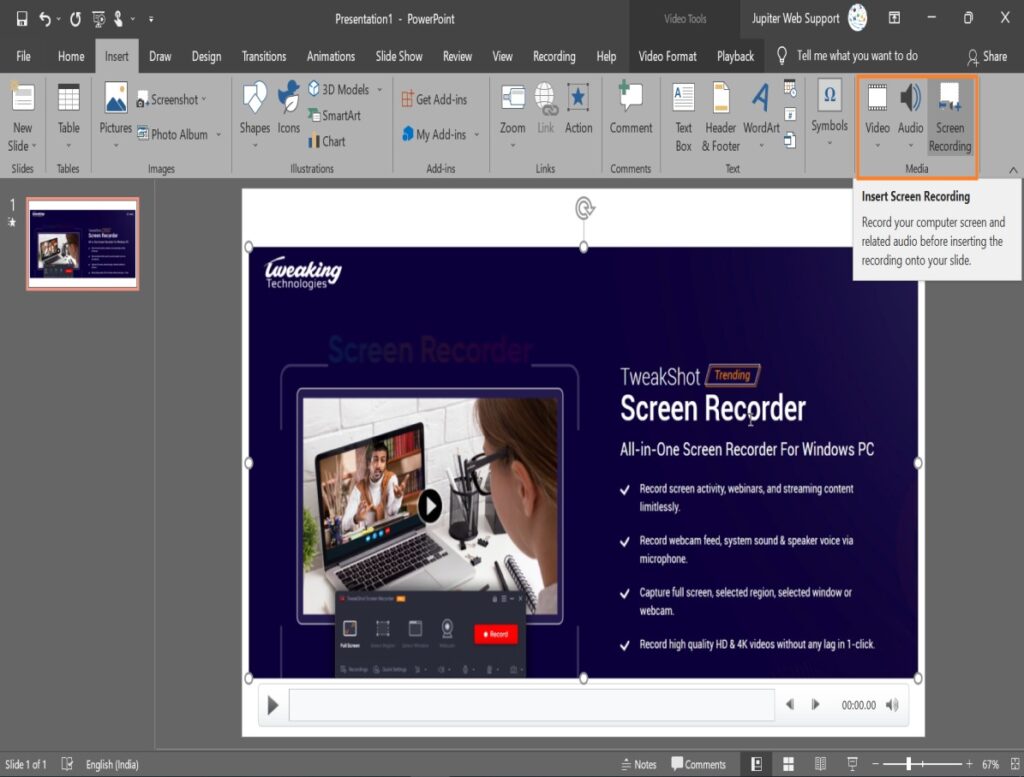Insert a SmartArt graphic
This screenshot has height=777, width=1024.
click(x=334, y=116)
